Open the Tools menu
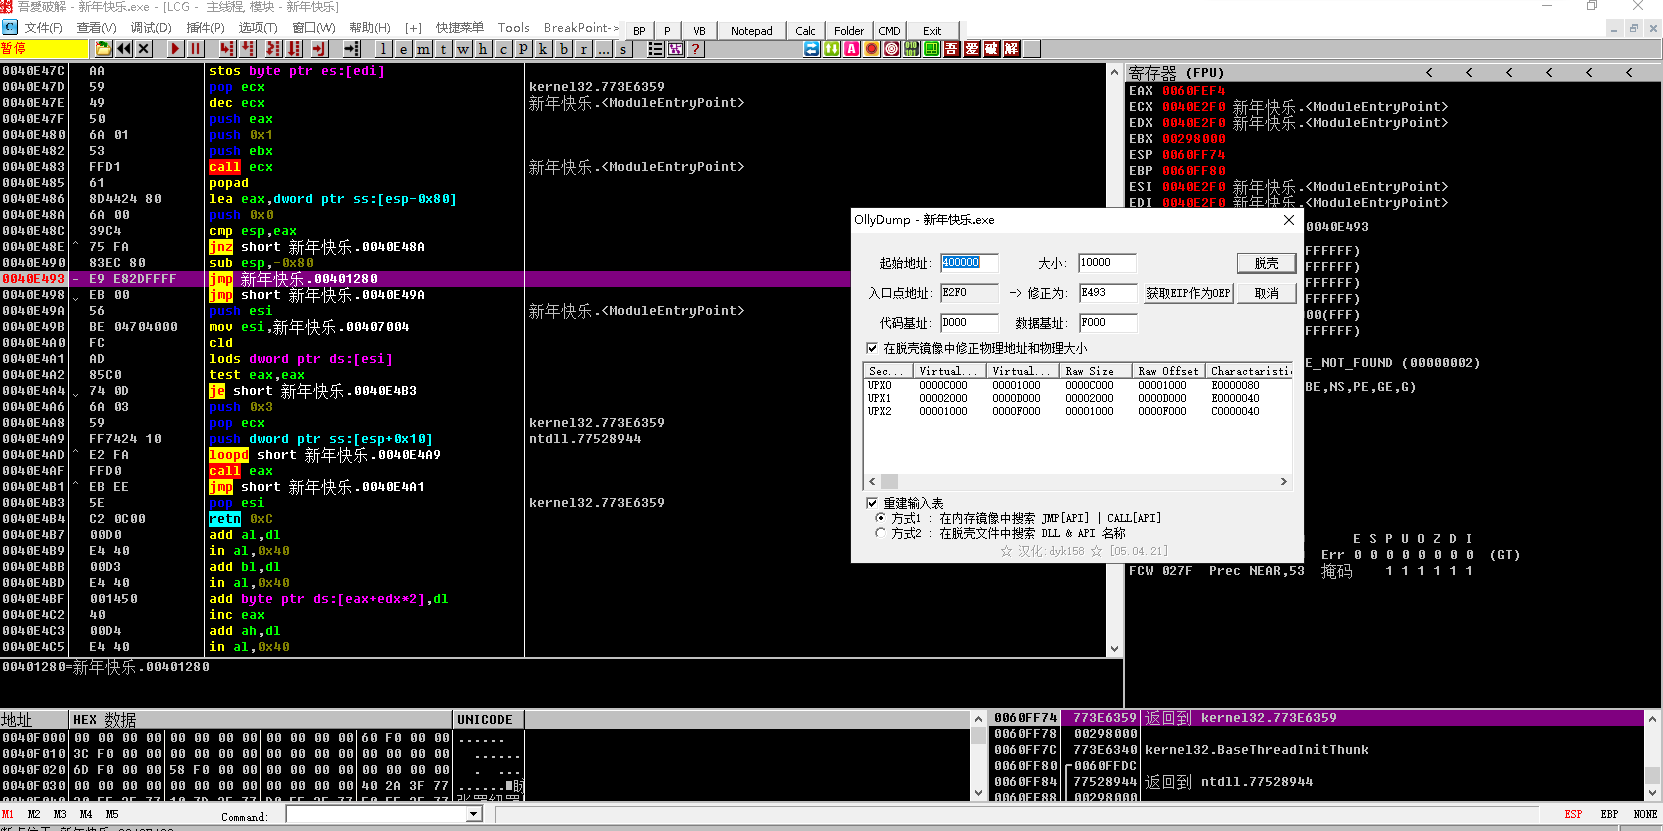Viewport: 1663px width, 831px height. [513, 28]
